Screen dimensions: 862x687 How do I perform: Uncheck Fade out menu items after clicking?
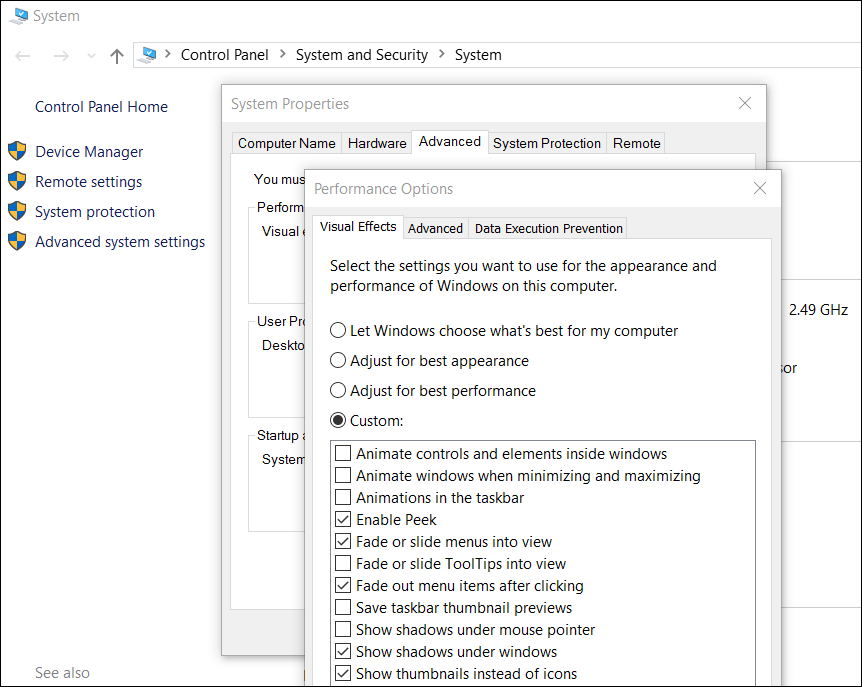pos(343,585)
